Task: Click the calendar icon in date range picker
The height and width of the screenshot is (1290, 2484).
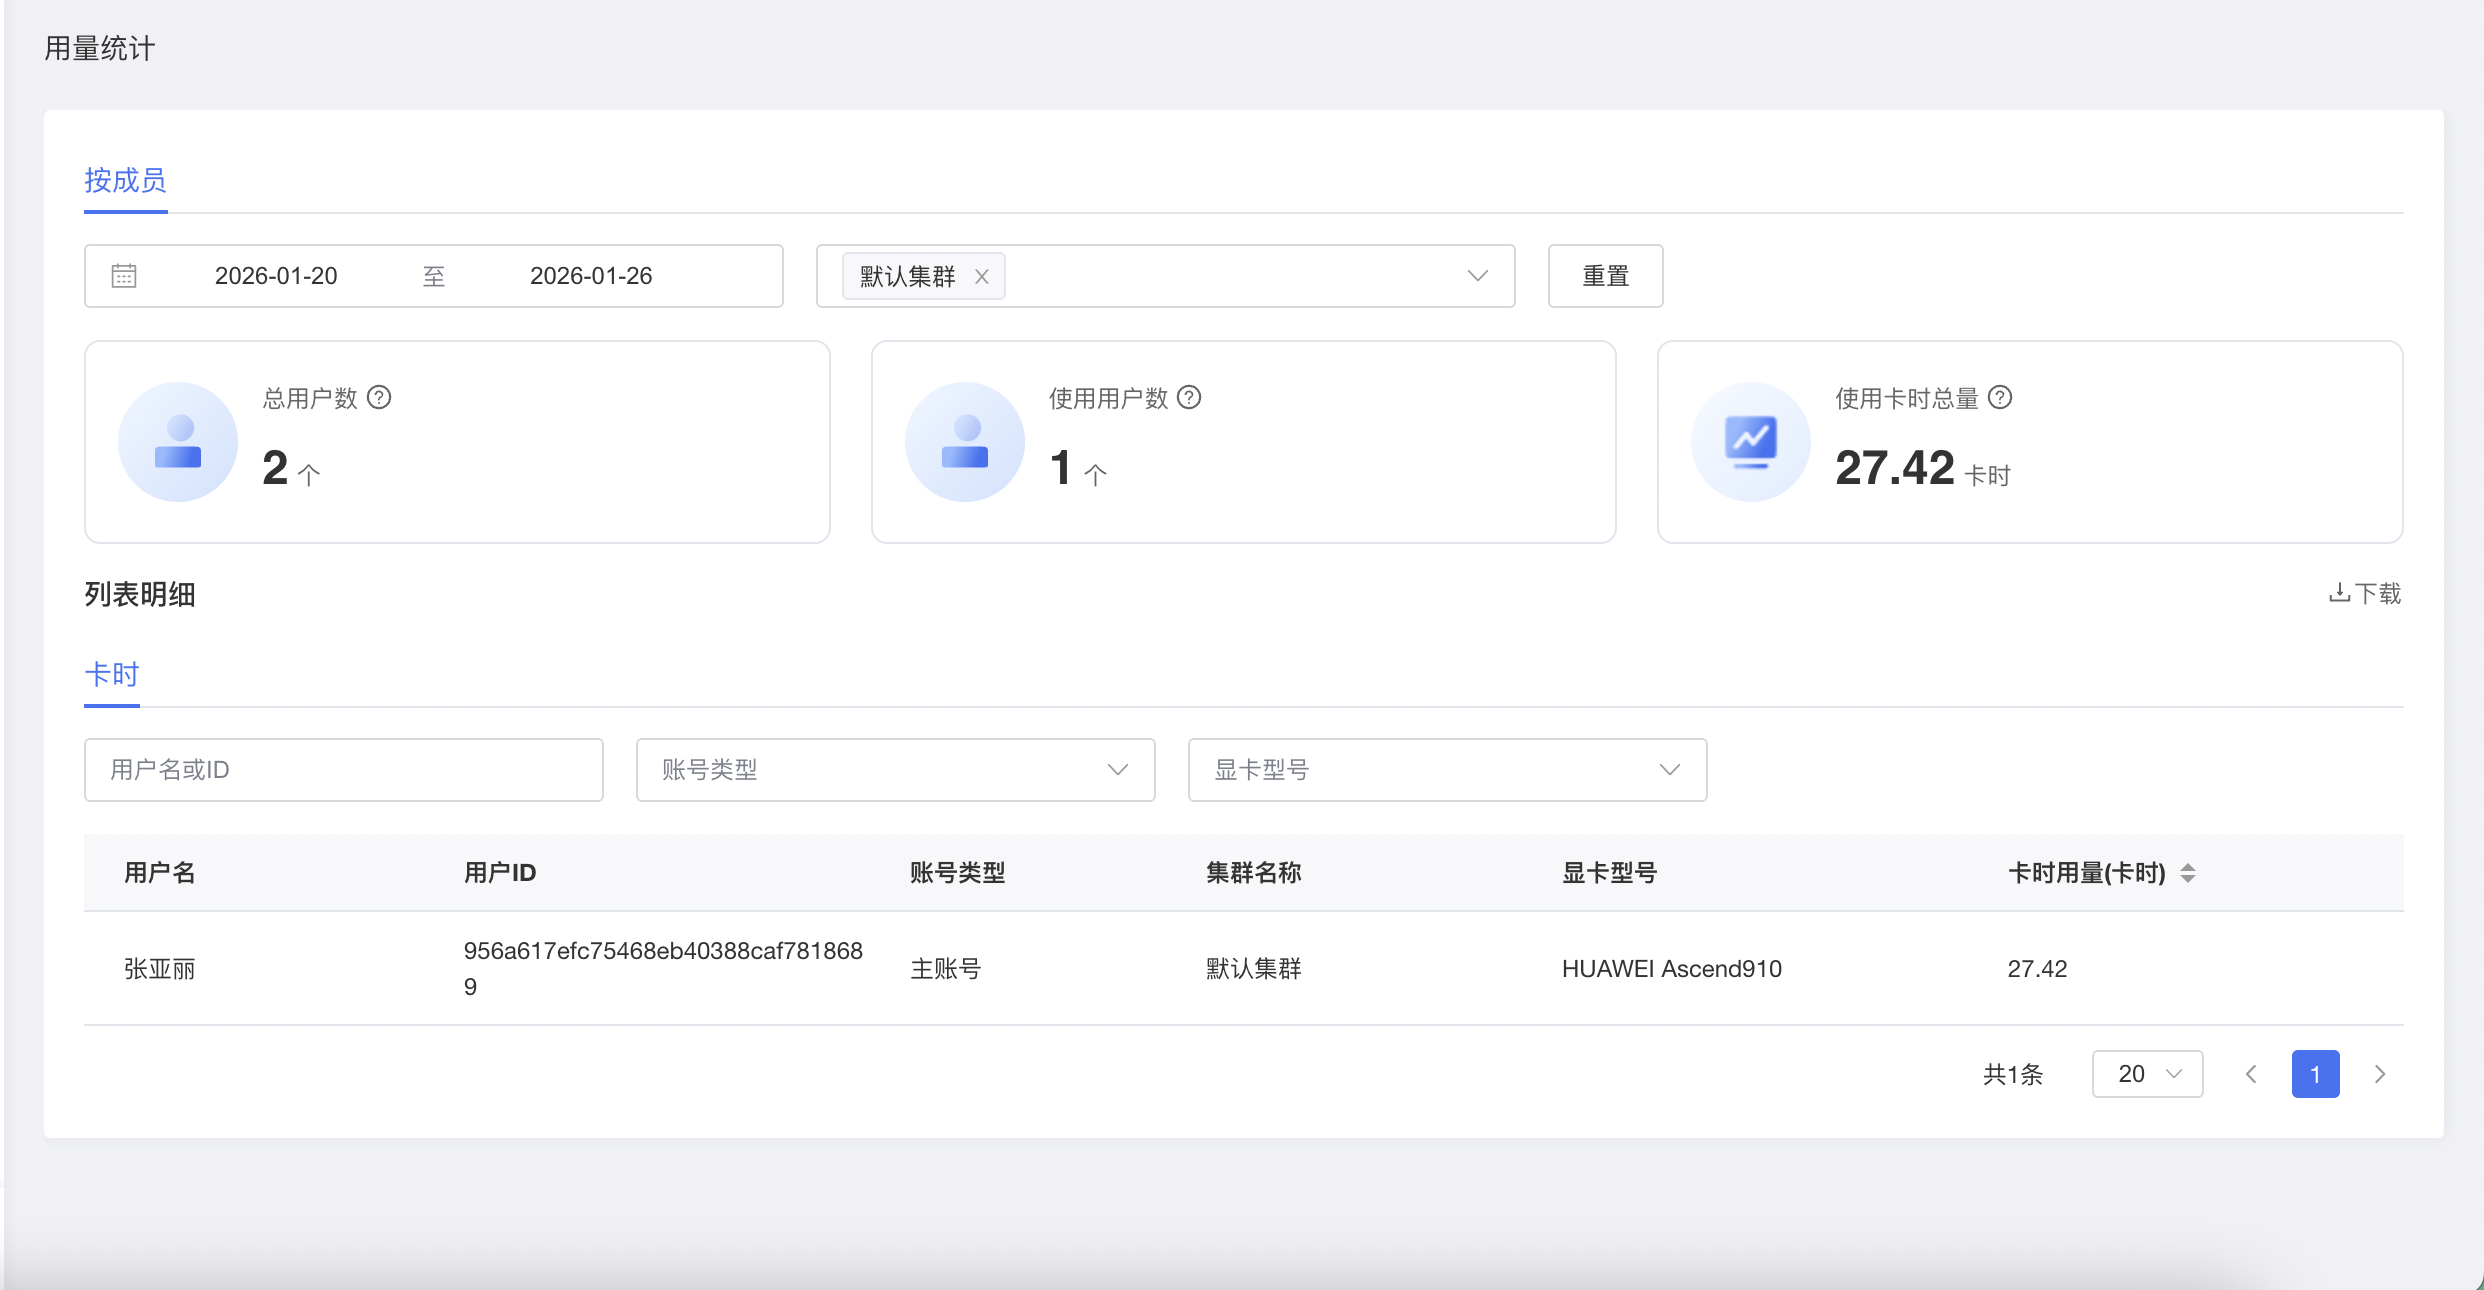Action: coord(124,276)
